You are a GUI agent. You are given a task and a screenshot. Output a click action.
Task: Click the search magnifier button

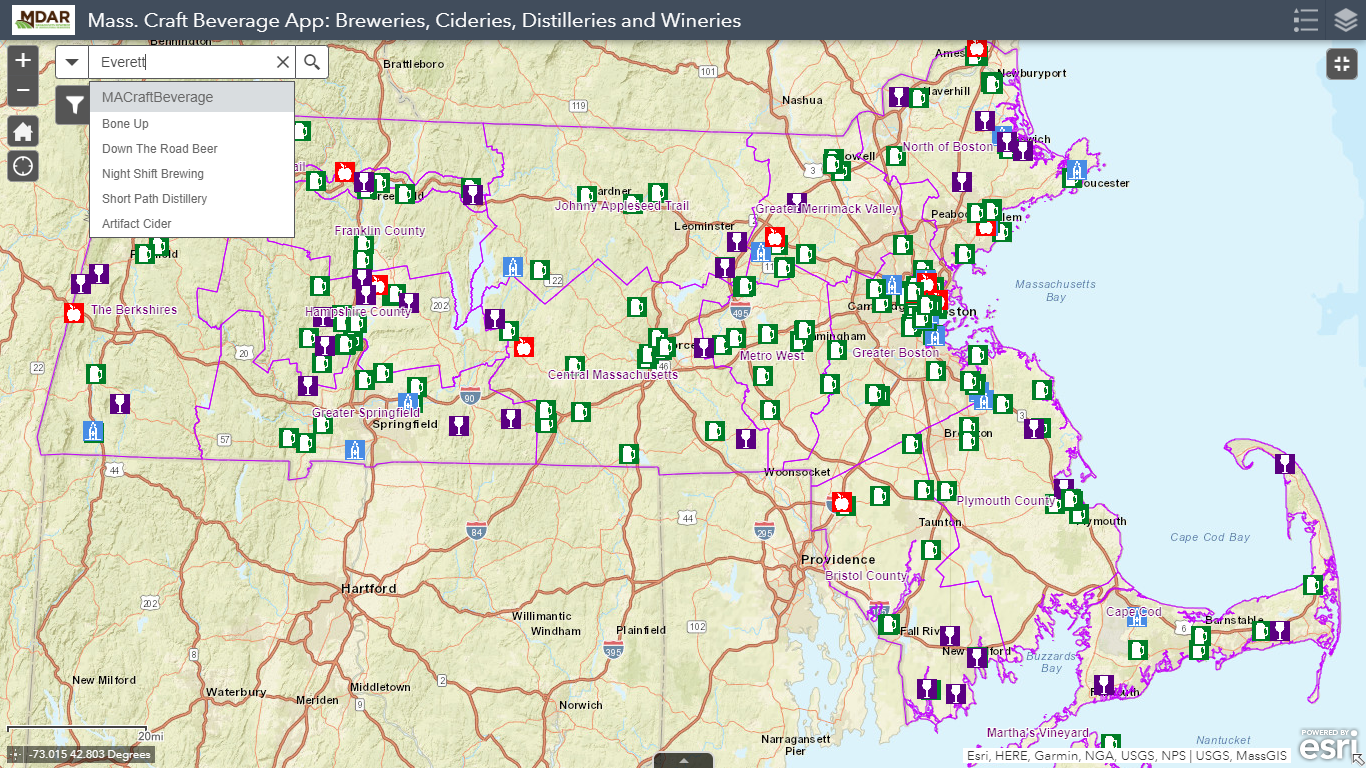tap(312, 62)
